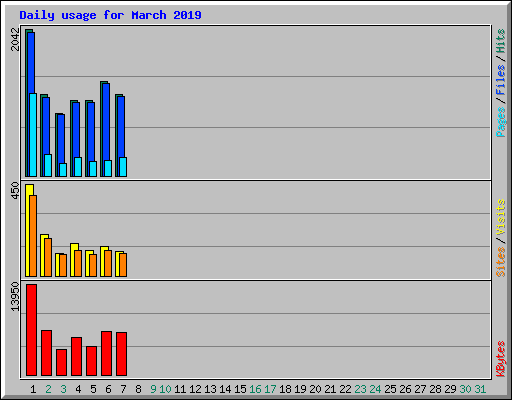The width and height of the screenshot is (512, 400).
Task: Click the day 7 red KBytes bar
Action: [x=121, y=354]
